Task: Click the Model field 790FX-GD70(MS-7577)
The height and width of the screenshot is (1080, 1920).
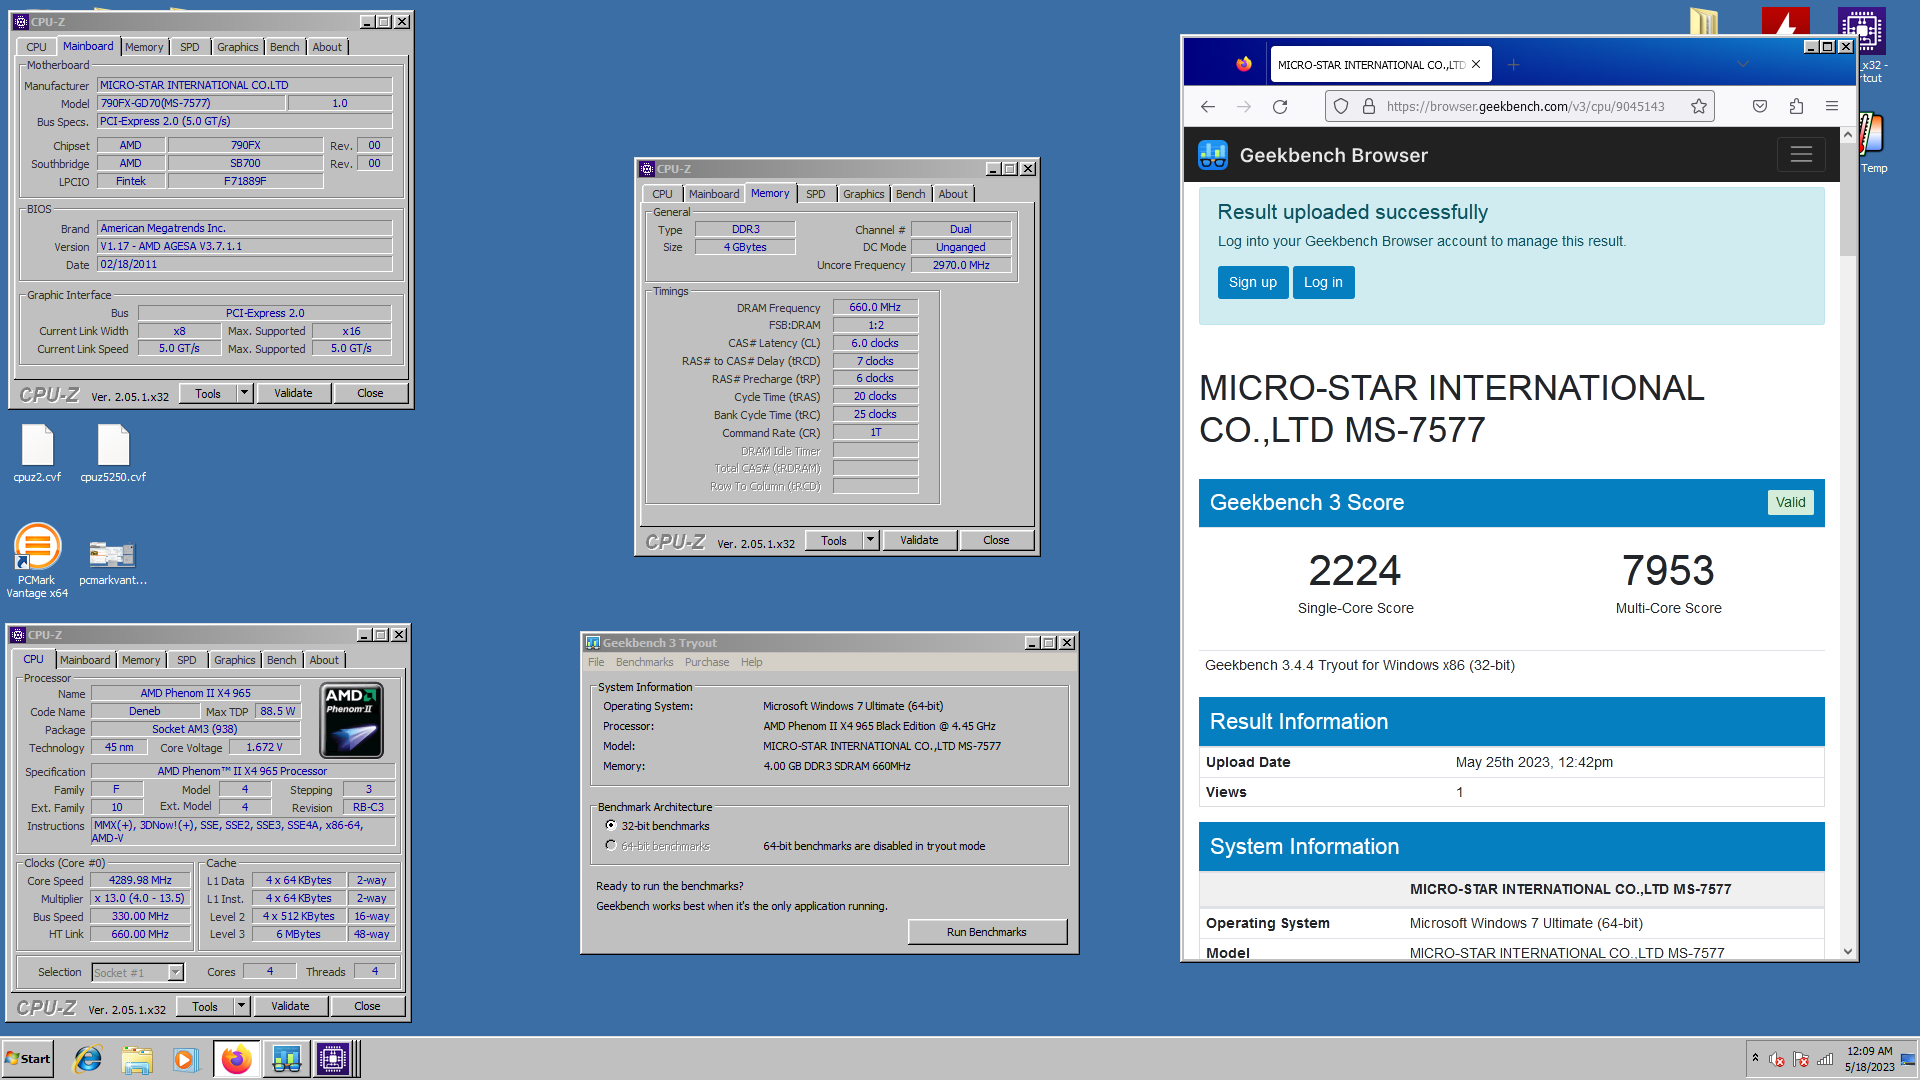Action: 190,103
